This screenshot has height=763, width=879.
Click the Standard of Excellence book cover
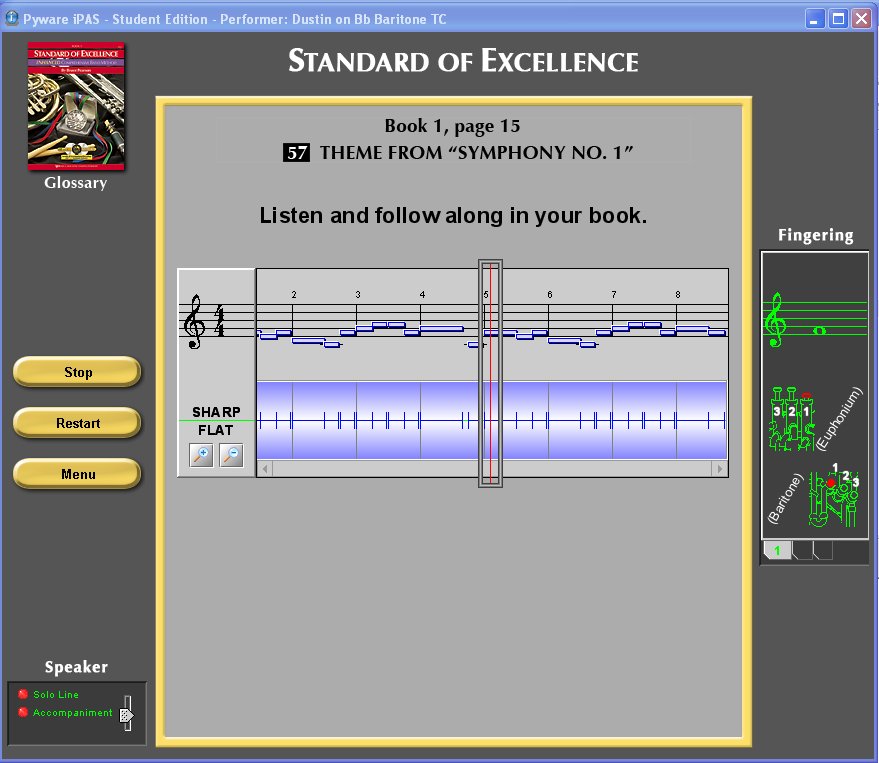point(75,106)
